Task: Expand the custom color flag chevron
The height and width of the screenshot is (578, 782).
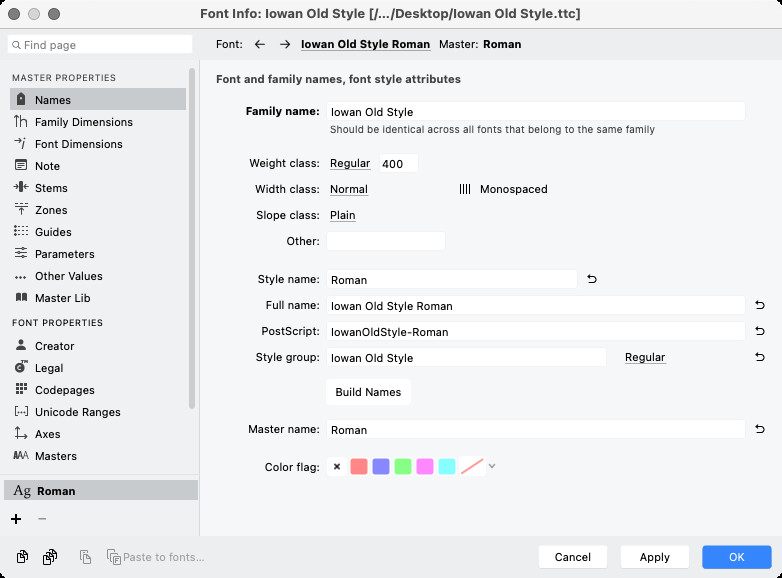Action: tap(492, 467)
